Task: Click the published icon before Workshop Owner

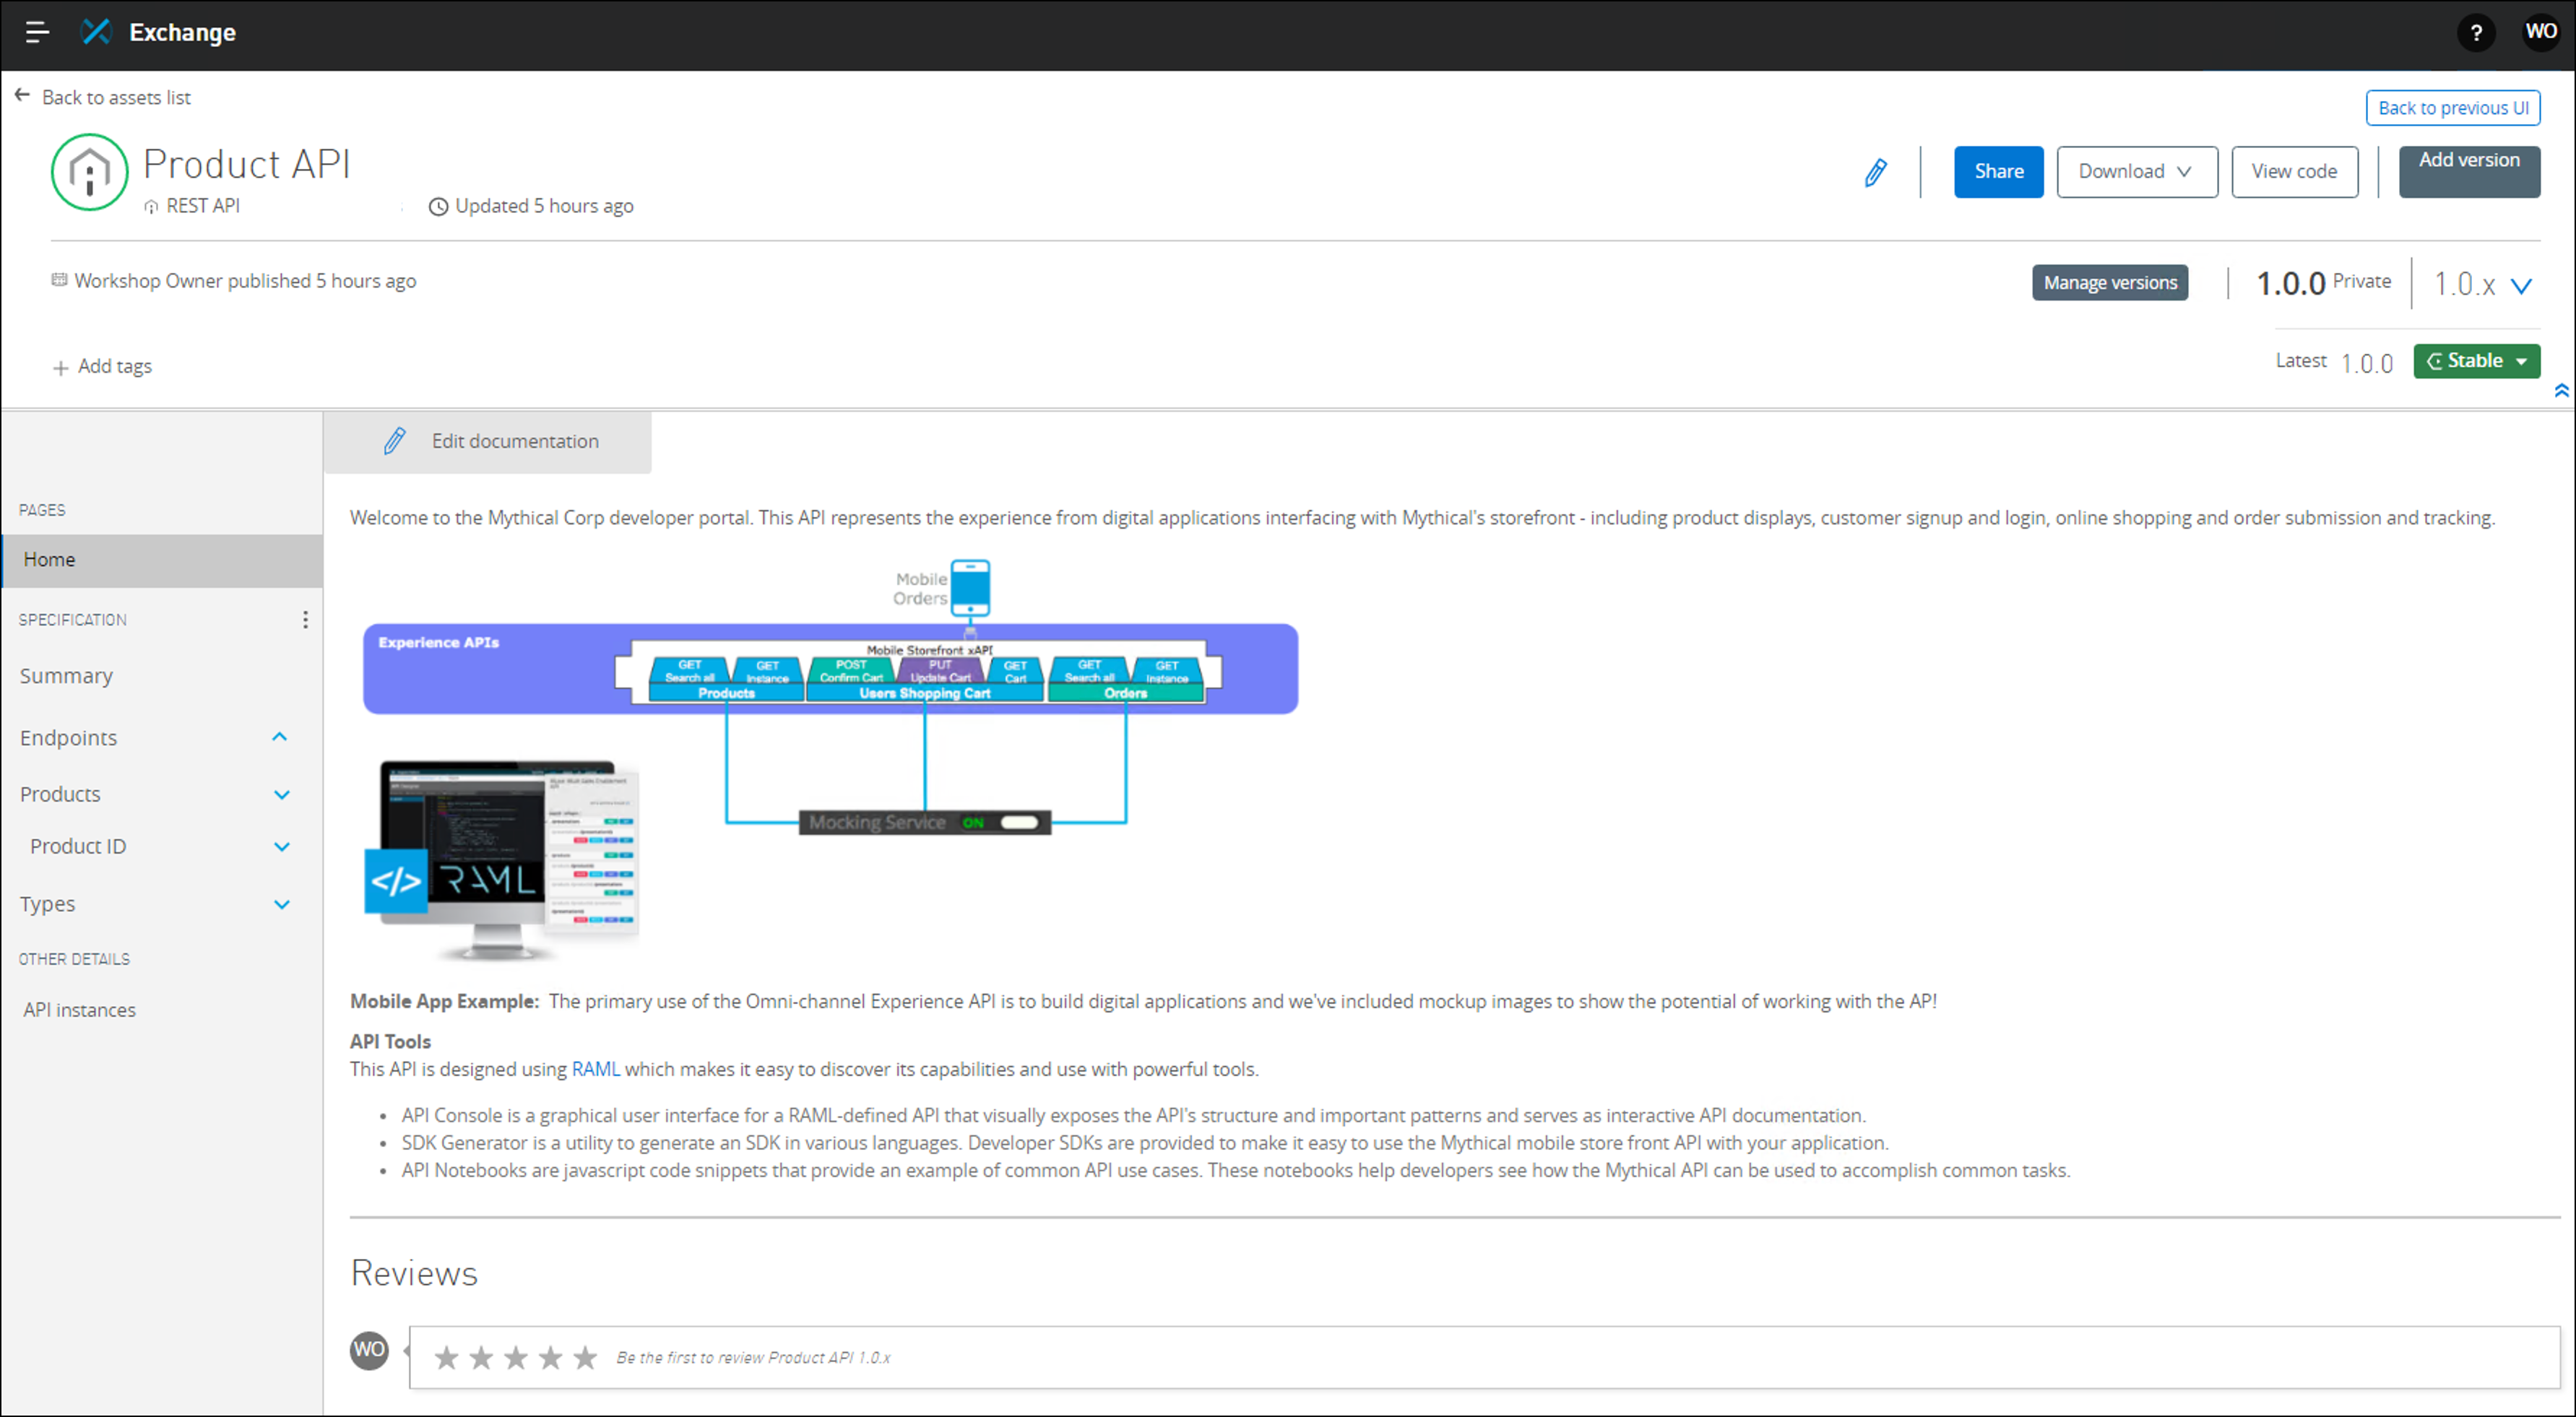Action: tap(60, 280)
